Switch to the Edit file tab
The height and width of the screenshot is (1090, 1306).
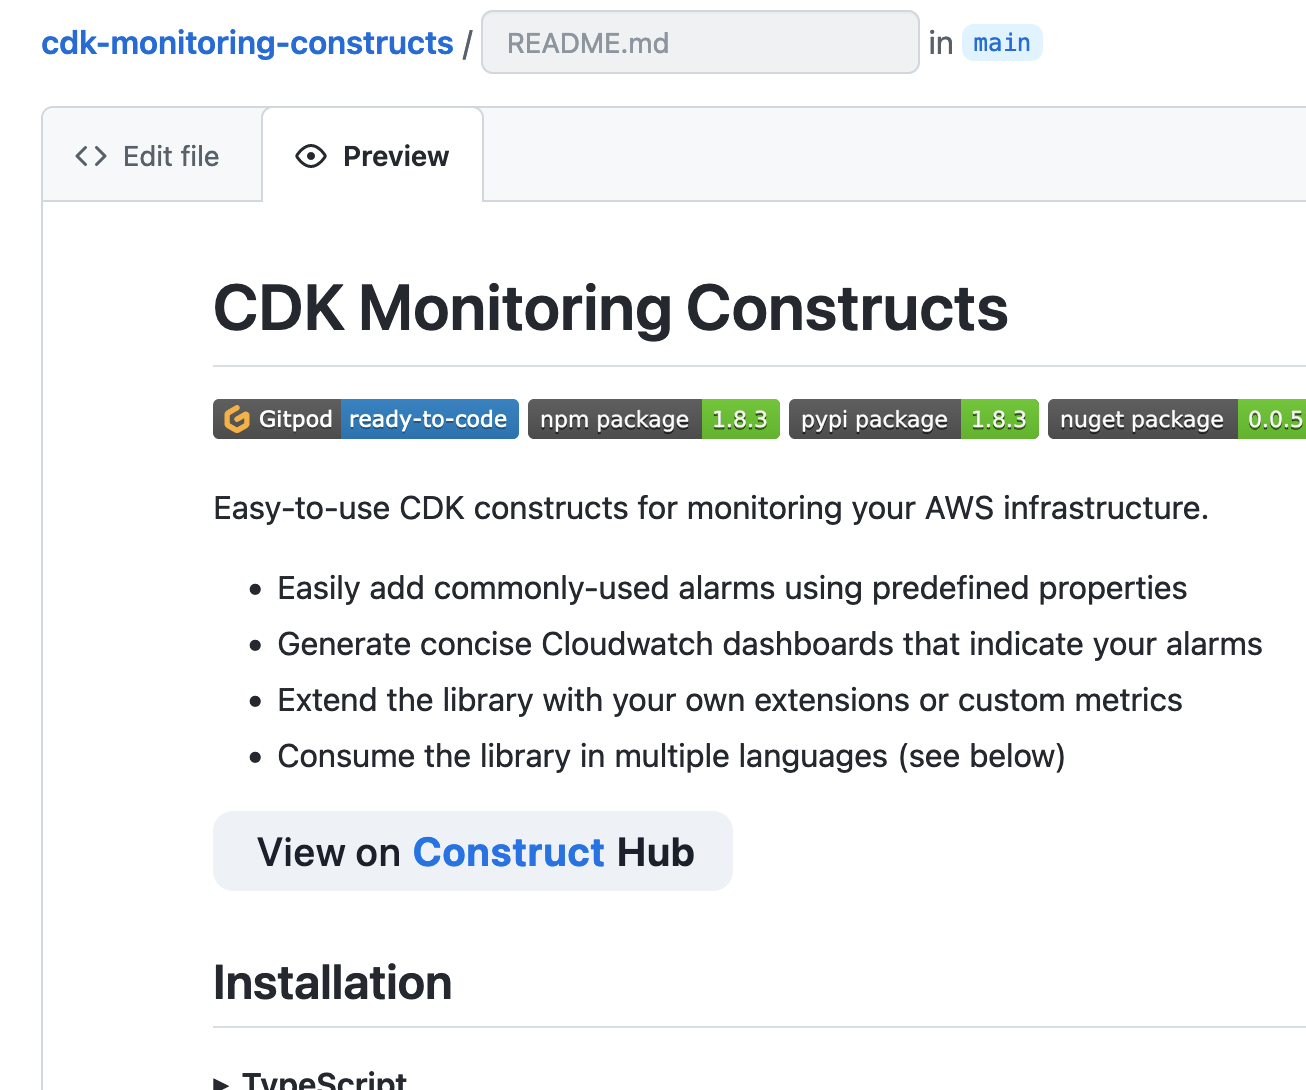click(152, 156)
